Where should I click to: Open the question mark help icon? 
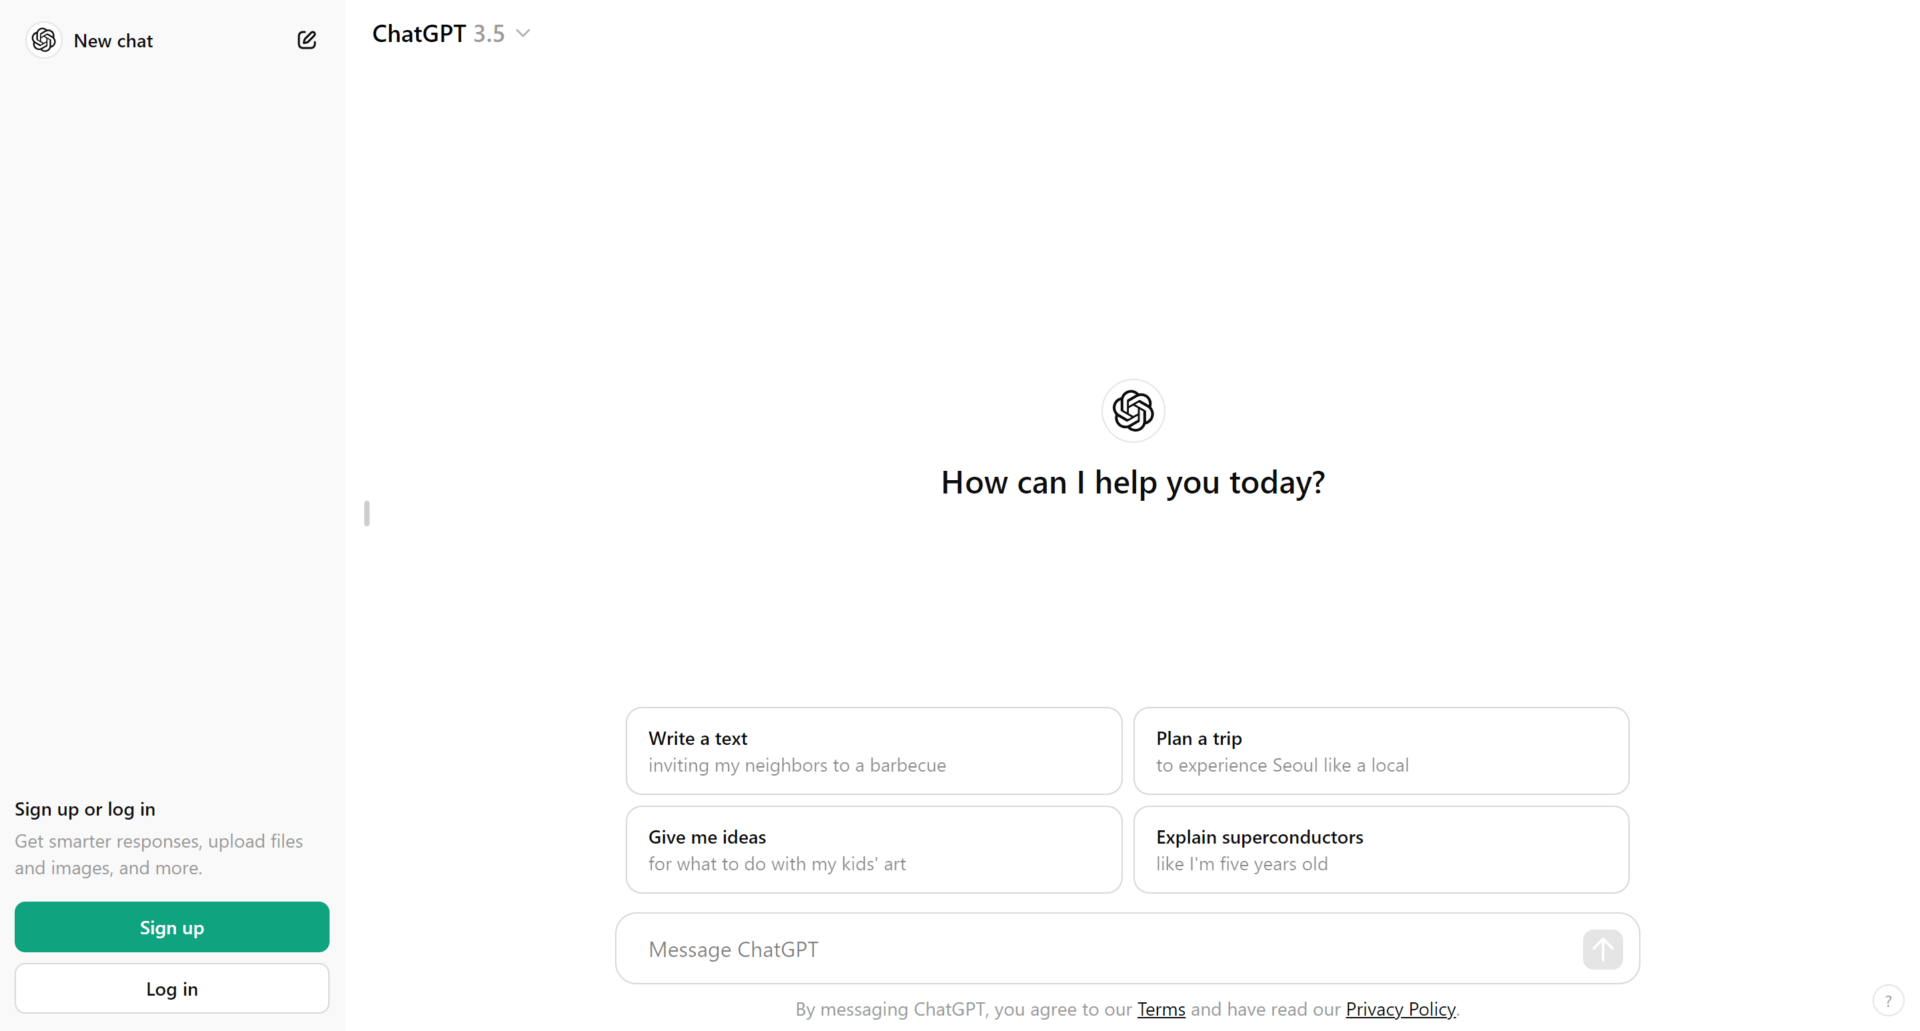click(x=1887, y=1000)
